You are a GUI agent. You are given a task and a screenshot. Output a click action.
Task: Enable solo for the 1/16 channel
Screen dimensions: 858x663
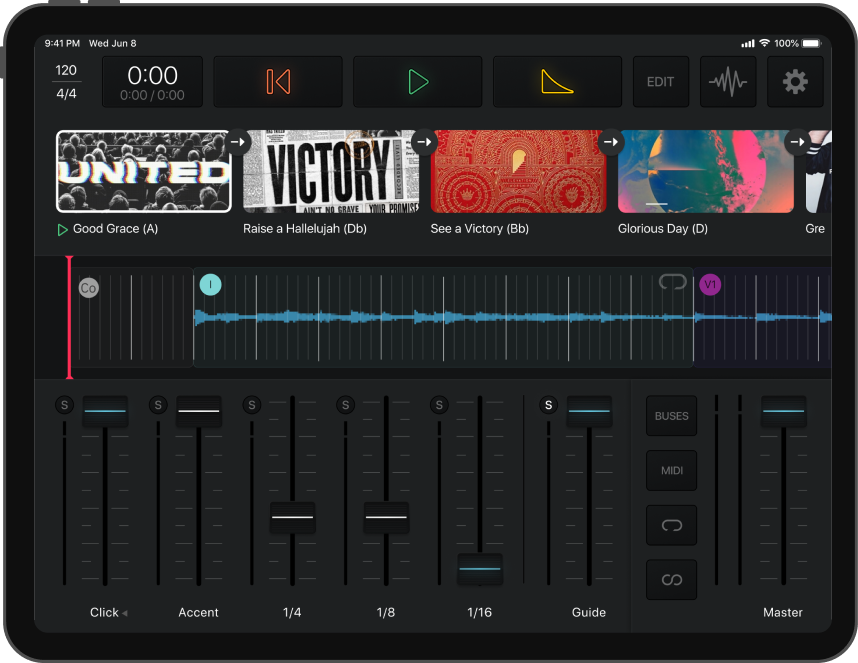(438, 405)
